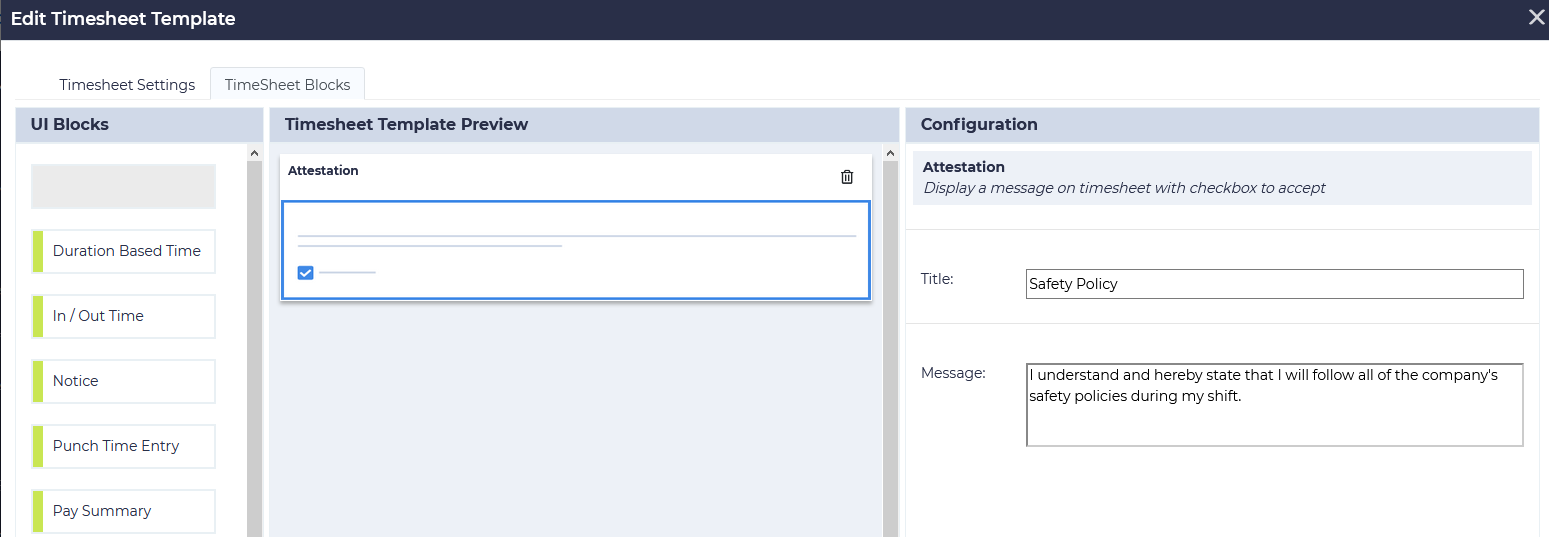Click the Attestation title in preview card
Screen dimensions: 1549x537
click(x=323, y=171)
